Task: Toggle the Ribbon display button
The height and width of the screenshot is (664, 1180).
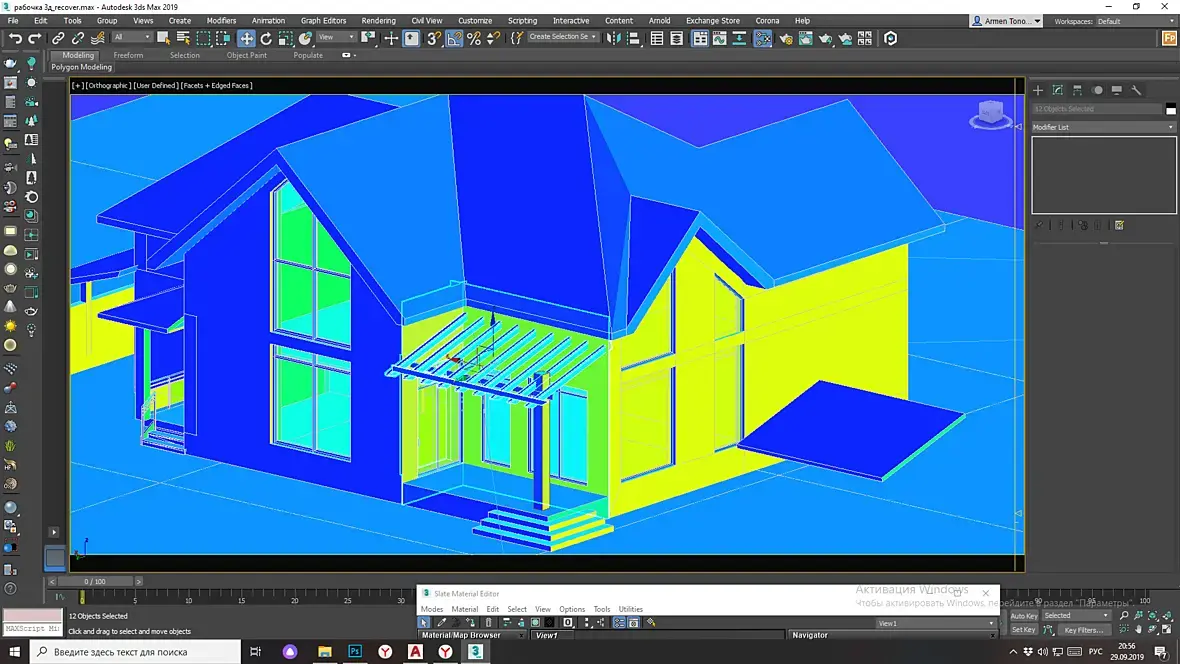Action: 700,38
